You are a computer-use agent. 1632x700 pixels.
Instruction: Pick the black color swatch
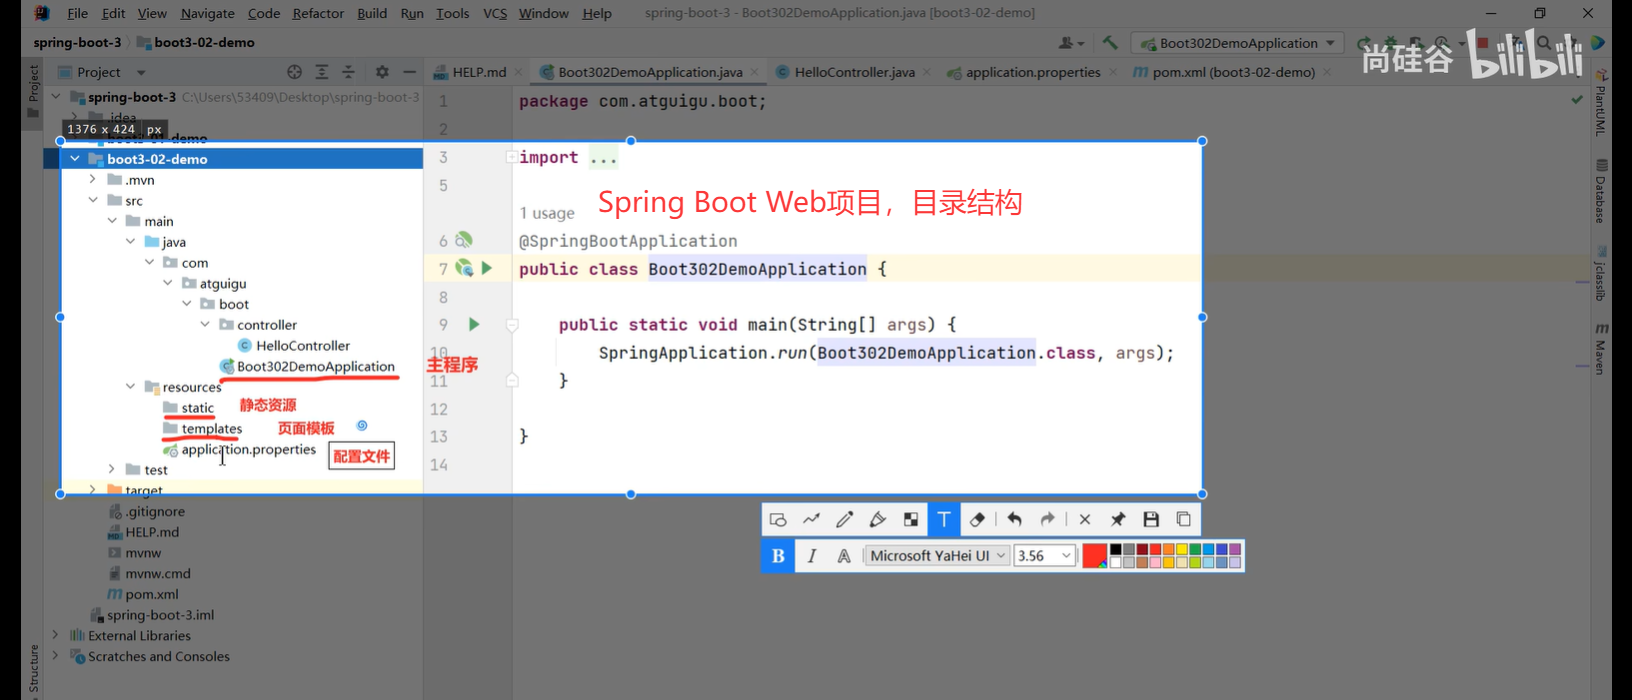click(x=1116, y=549)
